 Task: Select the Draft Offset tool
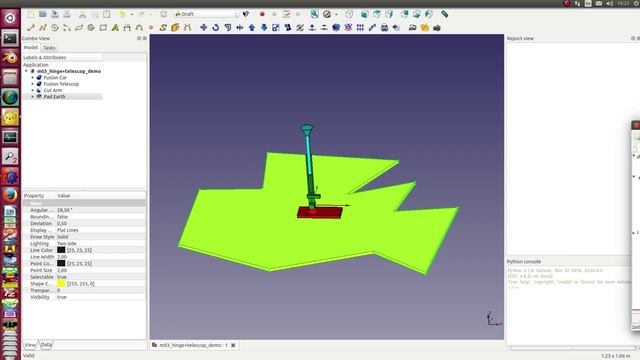(x=228, y=28)
